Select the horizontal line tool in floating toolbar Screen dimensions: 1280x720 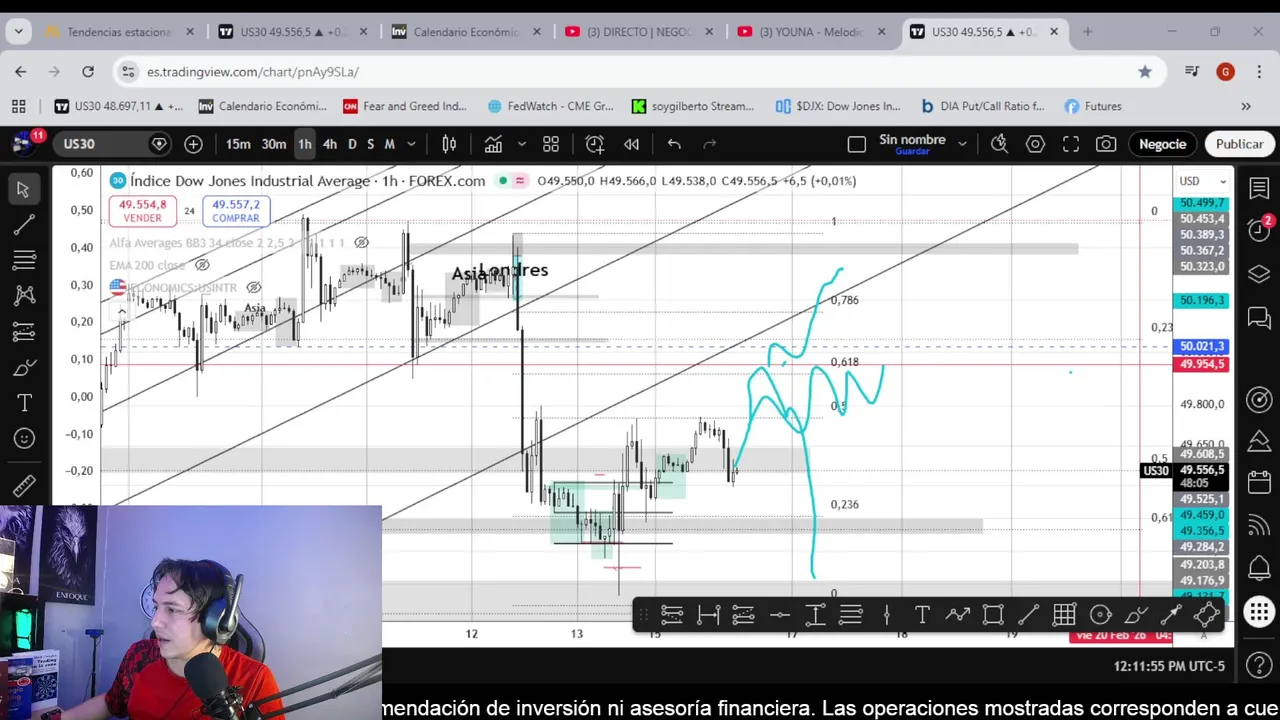pos(780,615)
